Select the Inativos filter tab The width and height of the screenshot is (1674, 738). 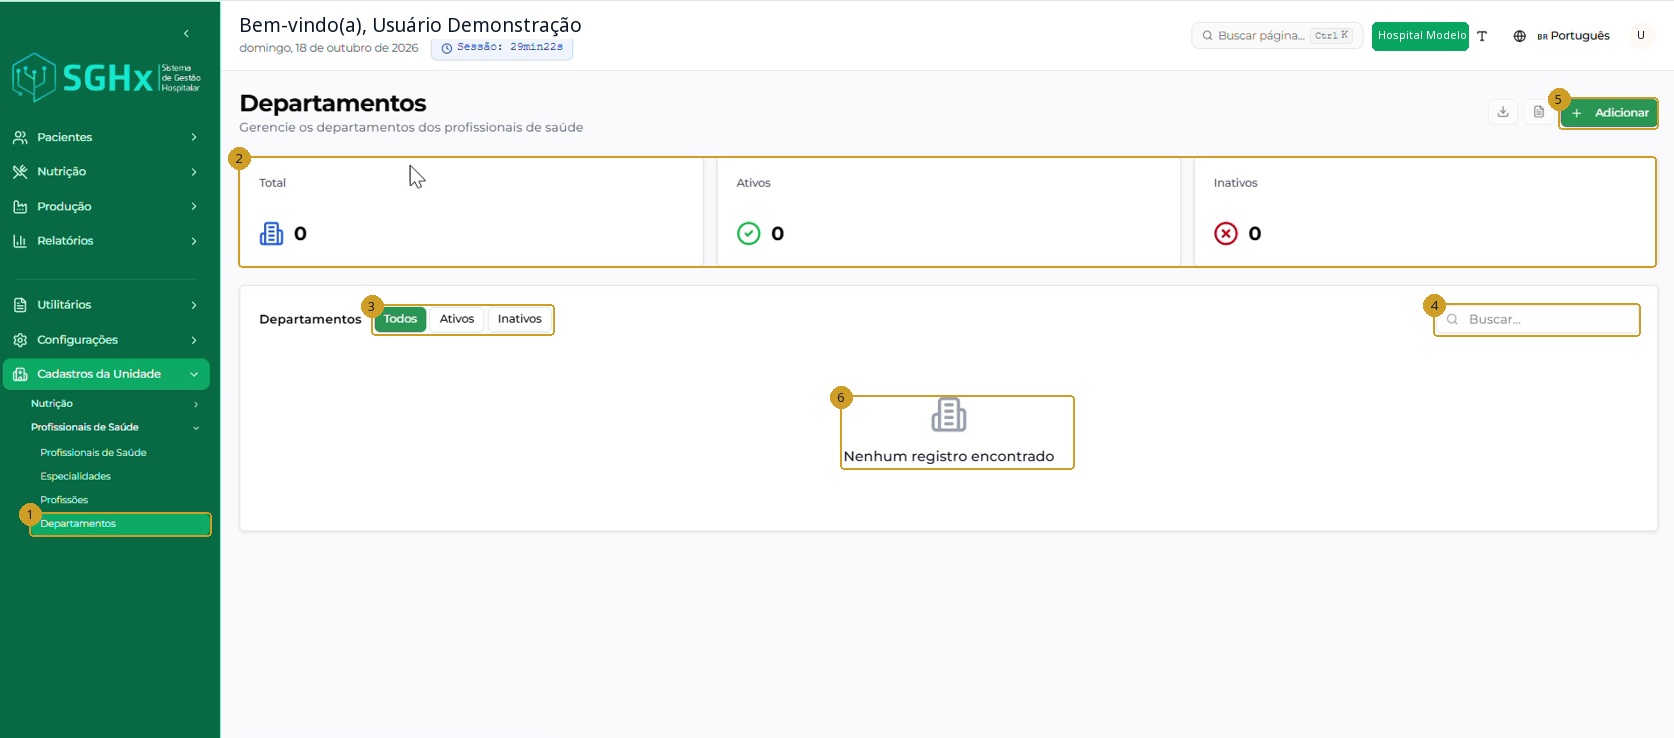pyautogui.click(x=520, y=319)
